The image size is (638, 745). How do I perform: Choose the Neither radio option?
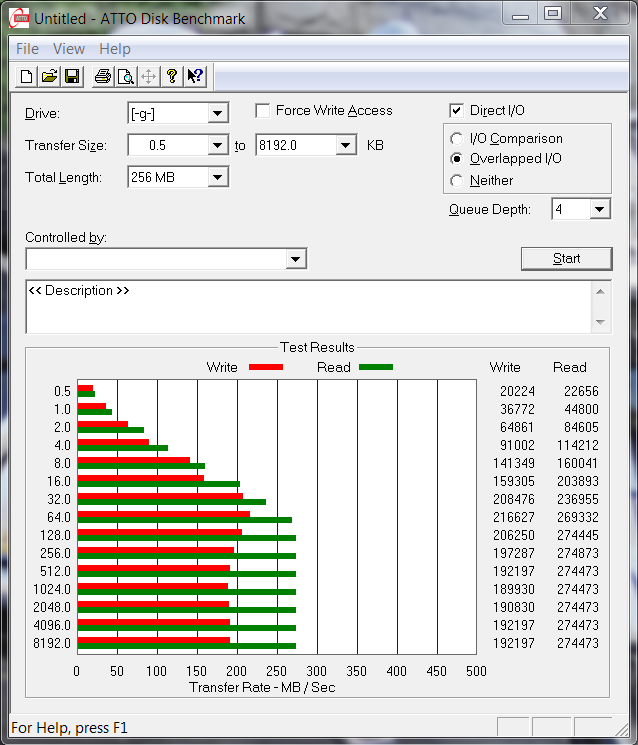coord(457,181)
